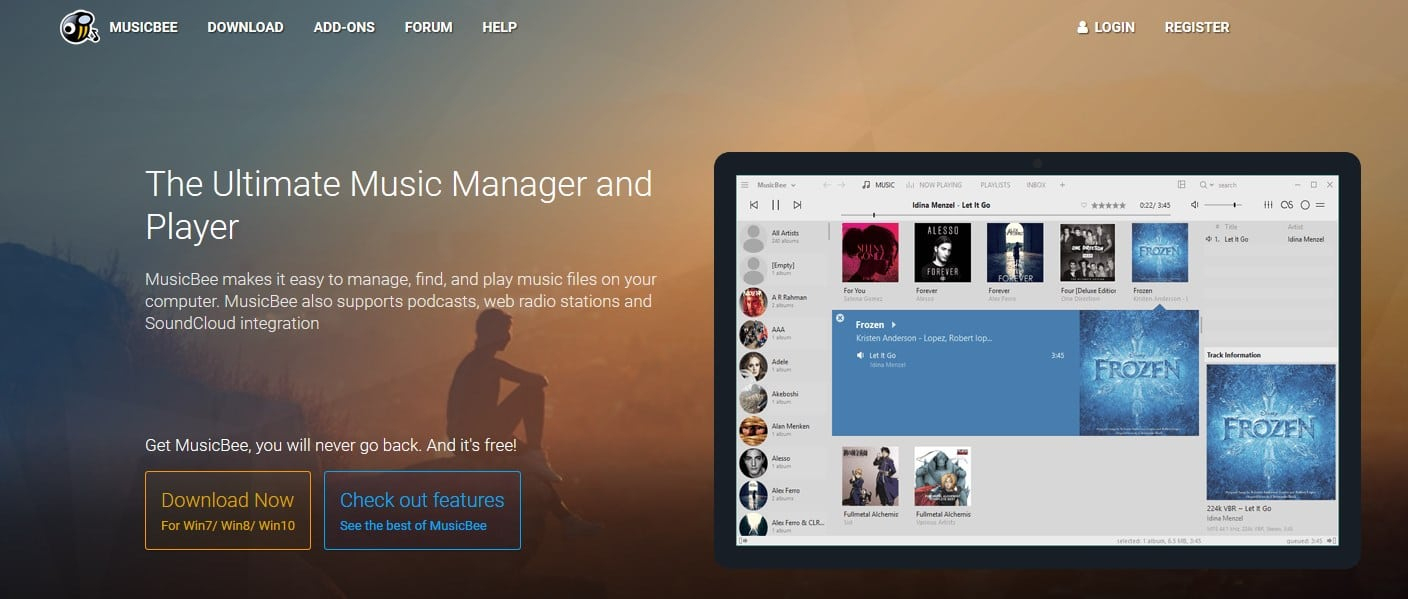The width and height of the screenshot is (1408, 599).
Task: Open the MusicBee dropdown menu in player
Action: point(776,185)
